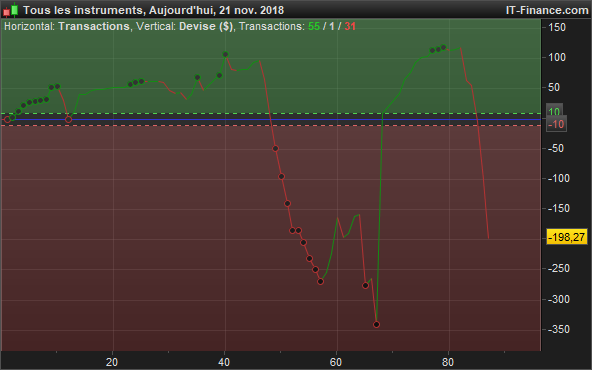592x370 pixels.
Task: Select the Vertical 'Devise ($)' axis setting
Action: (x=206, y=26)
